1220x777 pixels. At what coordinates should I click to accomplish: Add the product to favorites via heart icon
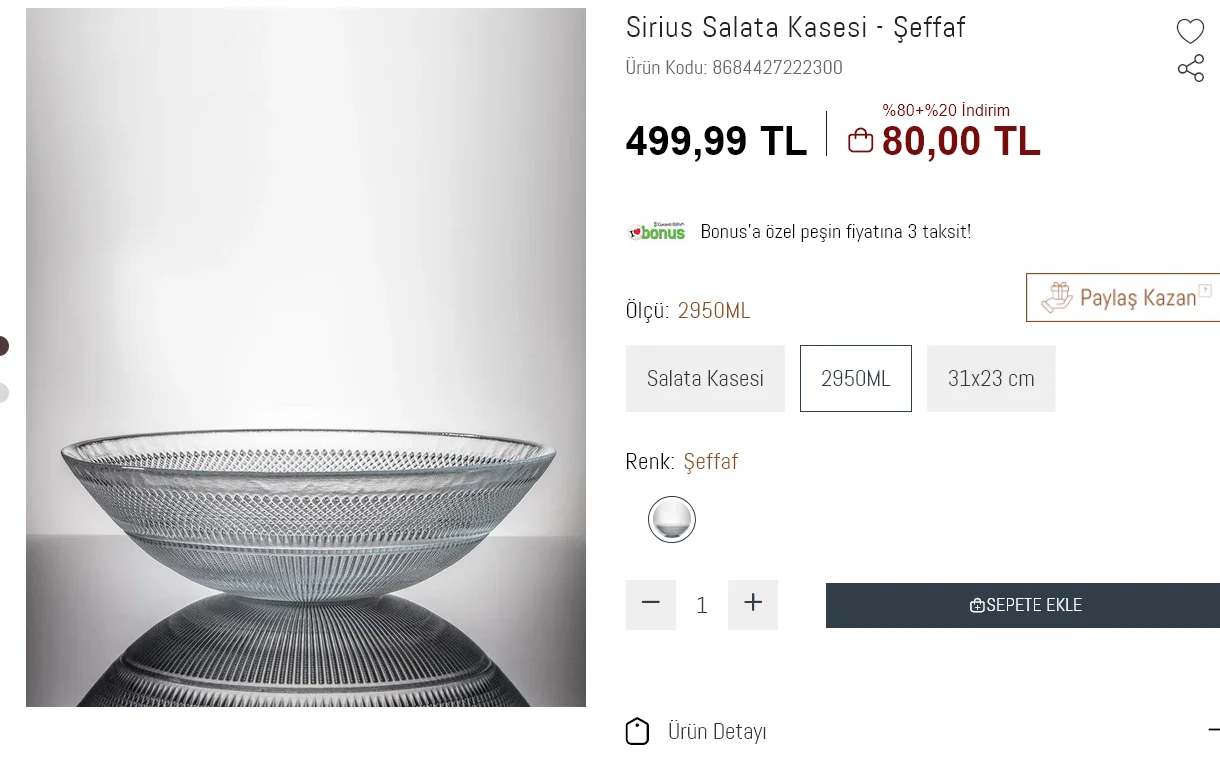1190,31
